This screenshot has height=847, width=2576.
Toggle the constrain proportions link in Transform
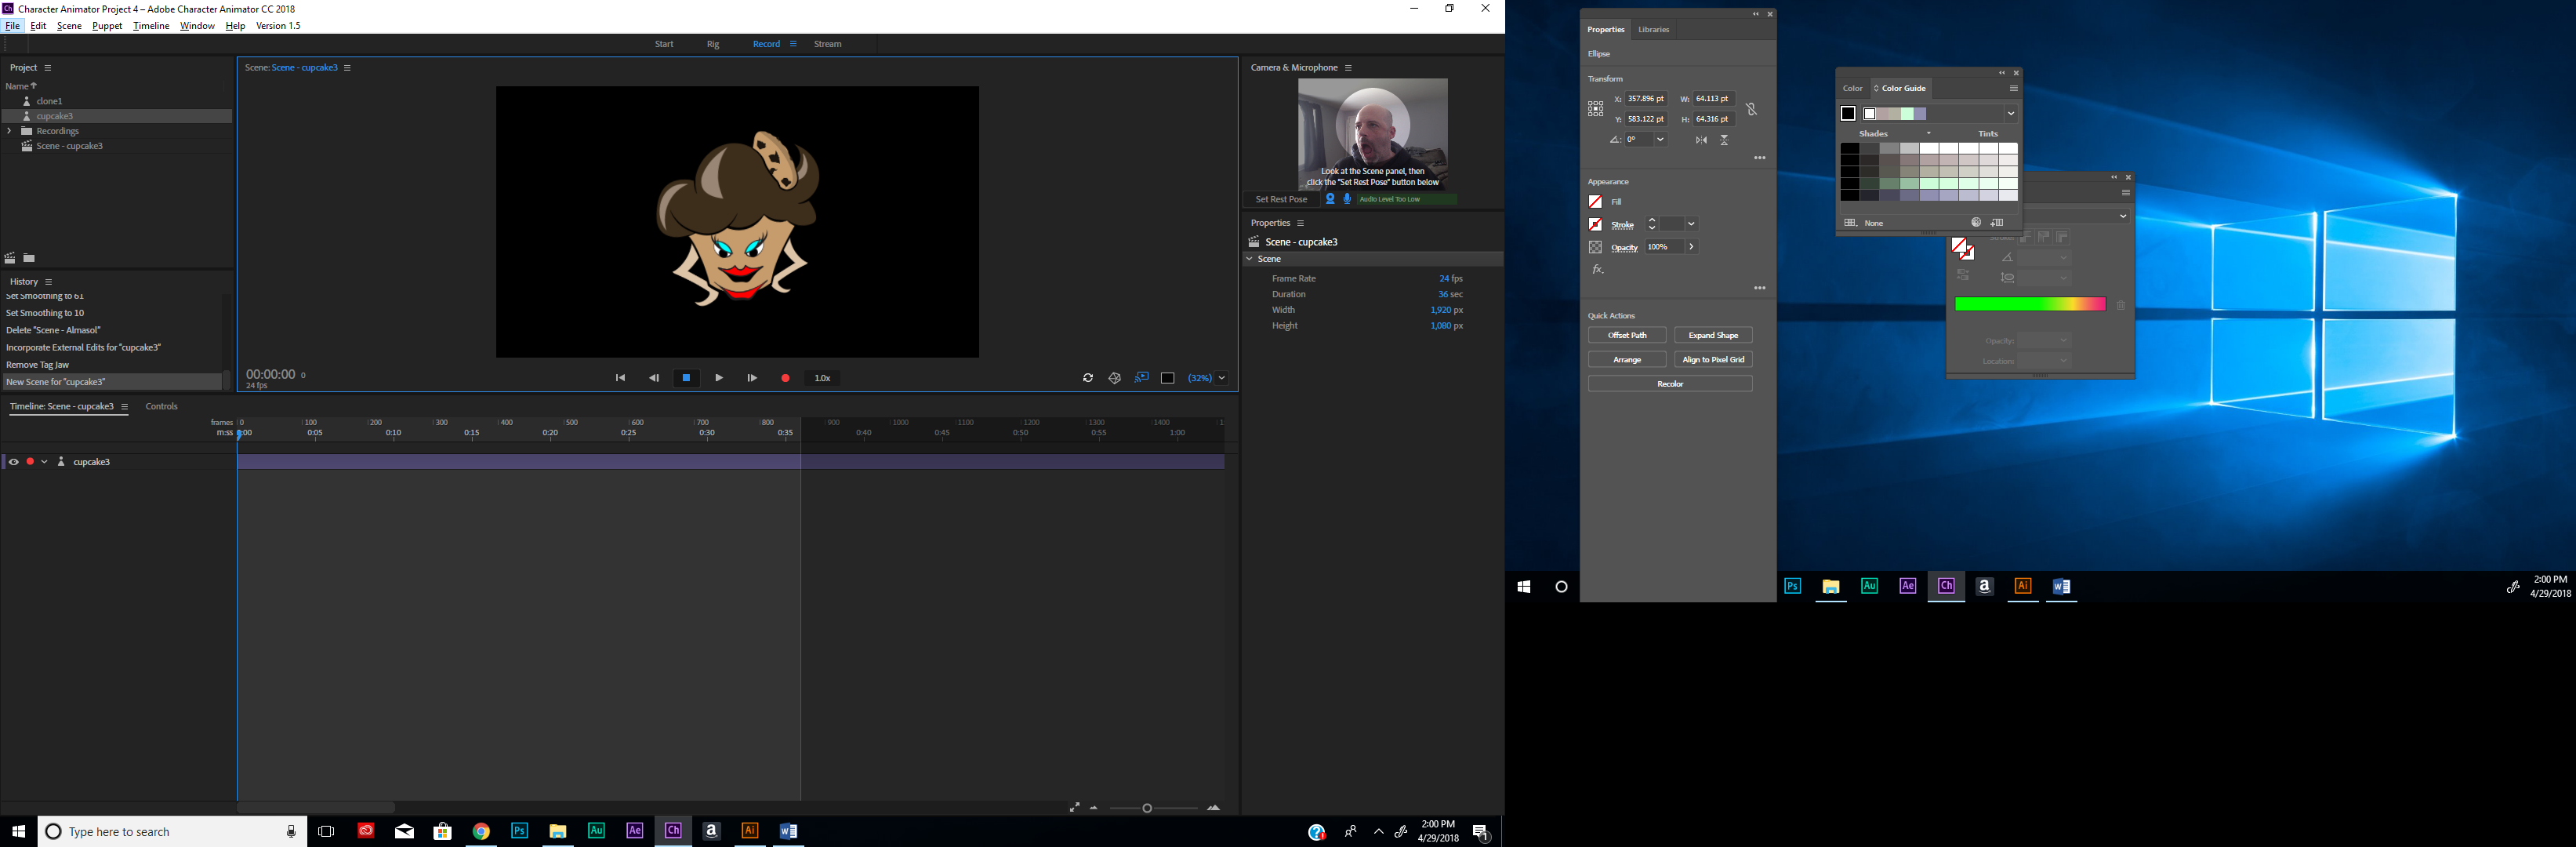tap(1752, 109)
